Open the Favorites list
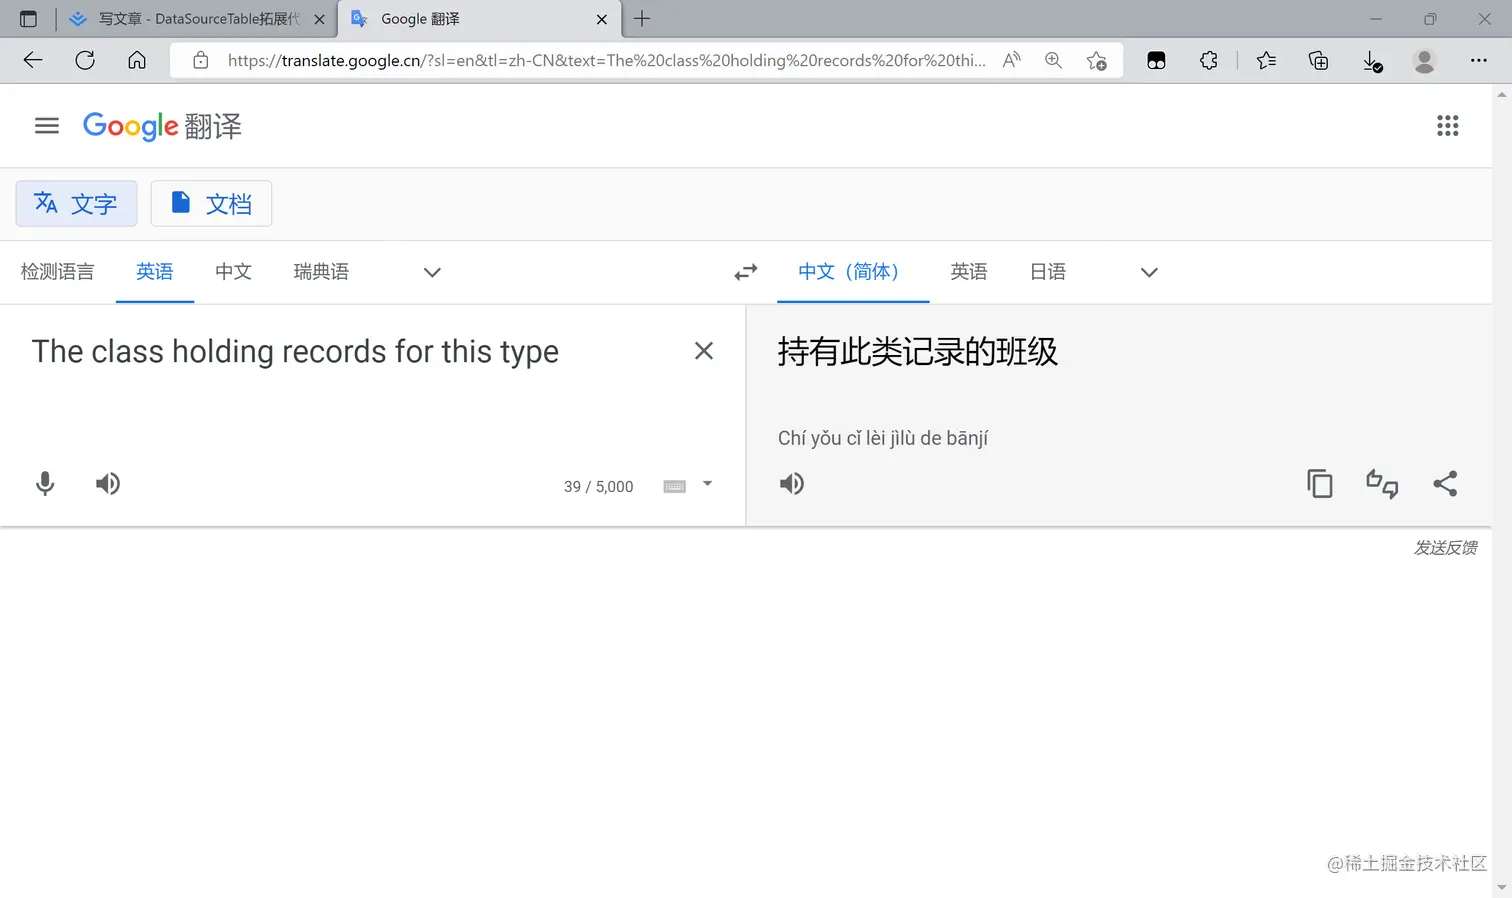This screenshot has height=898, width=1512. point(1266,60)
